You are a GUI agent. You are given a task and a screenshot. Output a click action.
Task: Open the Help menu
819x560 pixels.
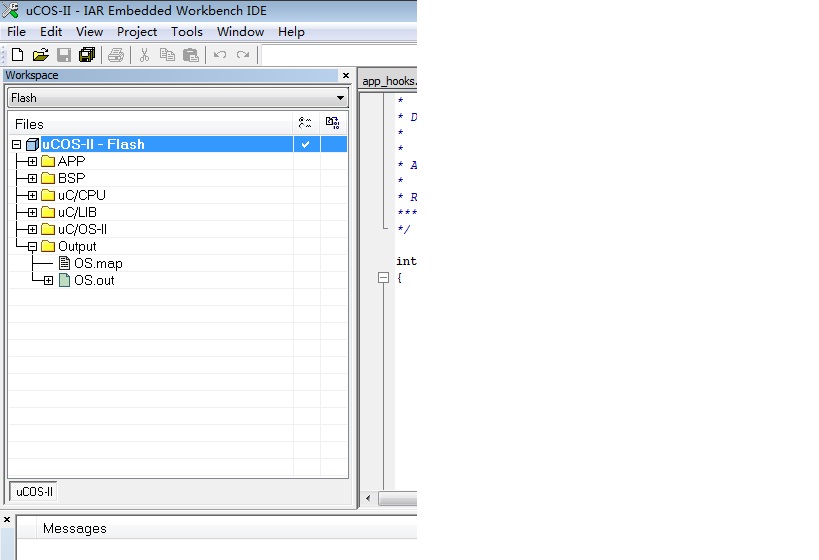[291, 32]
